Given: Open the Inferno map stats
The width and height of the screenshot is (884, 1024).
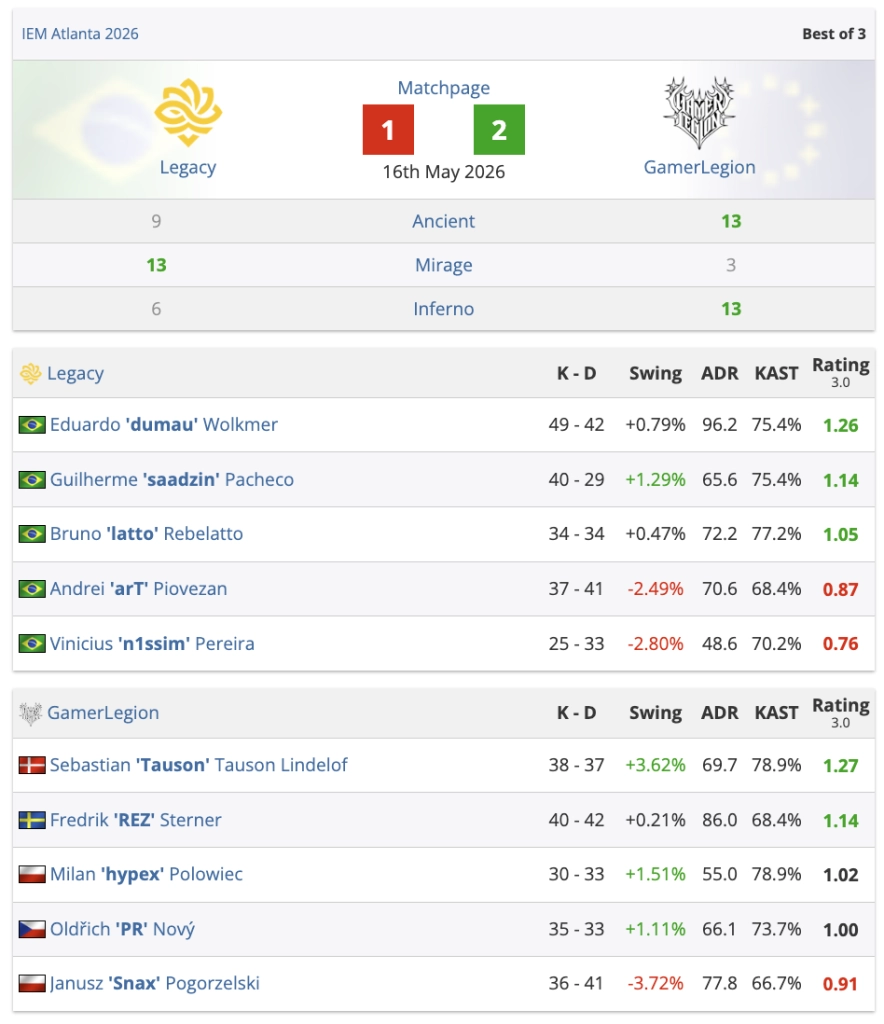Looking at the screenshot, I should coord(444,309).
